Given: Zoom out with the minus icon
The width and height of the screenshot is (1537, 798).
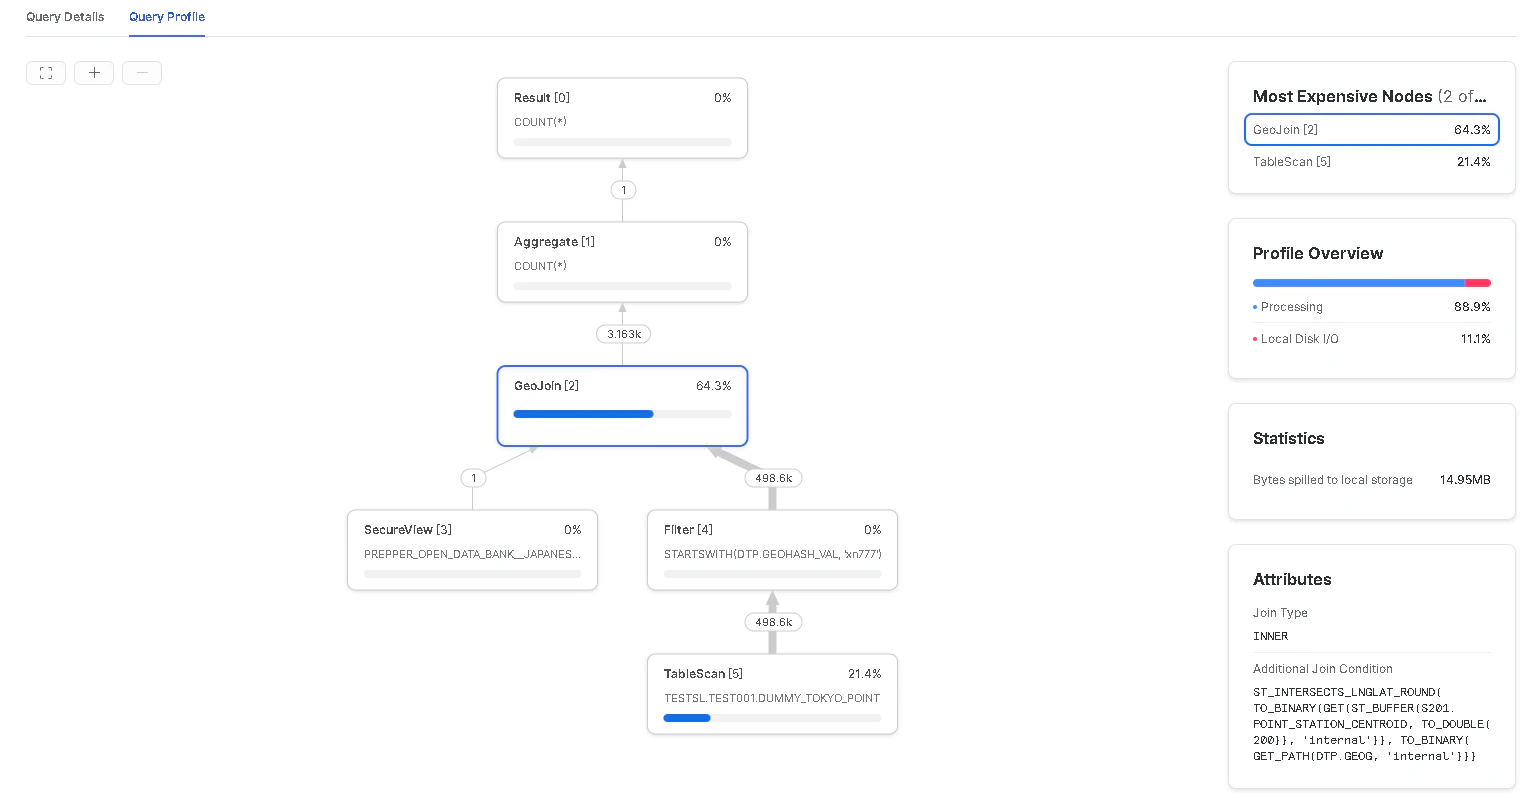Looking at the screenshot, I should (142, 73).
